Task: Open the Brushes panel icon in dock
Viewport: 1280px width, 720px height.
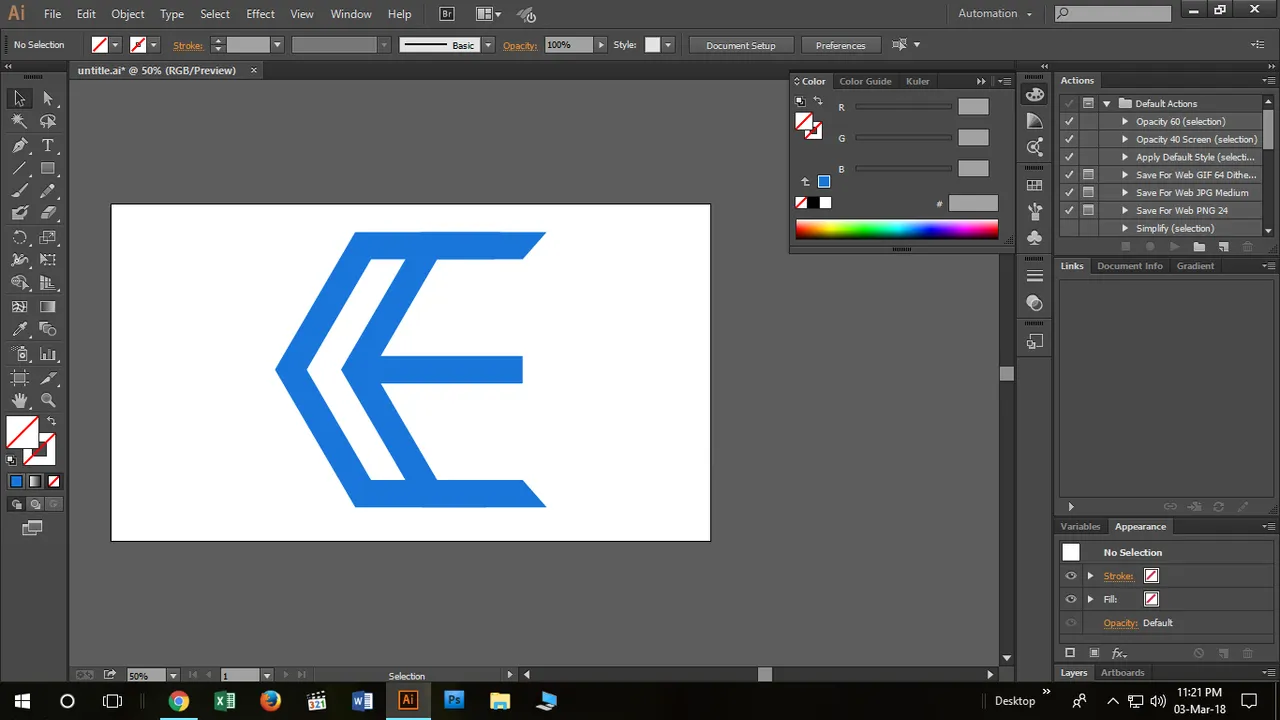Action: click(x=1035, y=212)
